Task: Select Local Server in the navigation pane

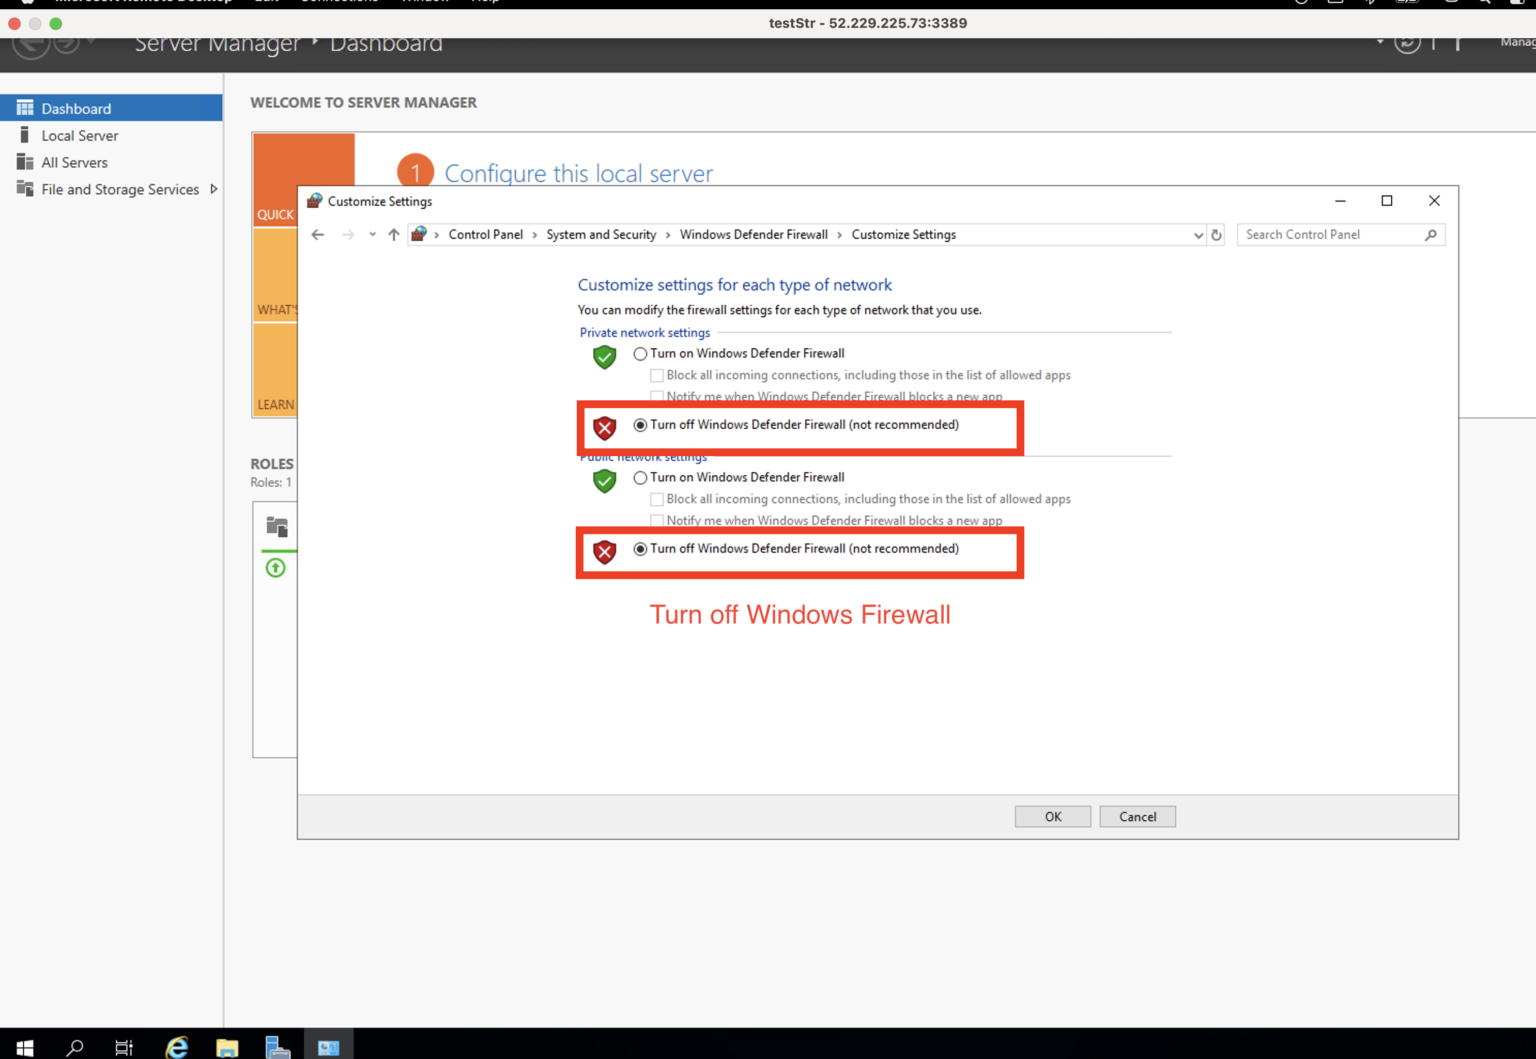Action: pos(80,135)
